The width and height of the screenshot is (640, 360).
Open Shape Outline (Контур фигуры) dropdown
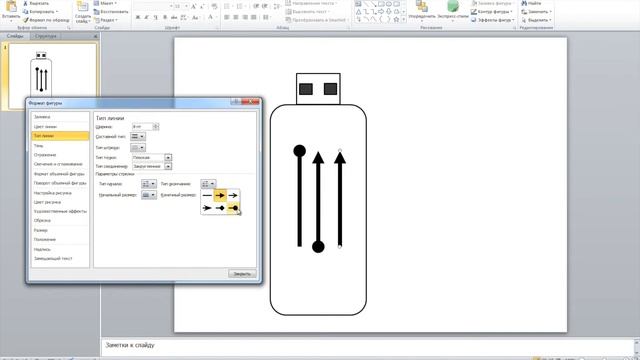tap(493, 11)
